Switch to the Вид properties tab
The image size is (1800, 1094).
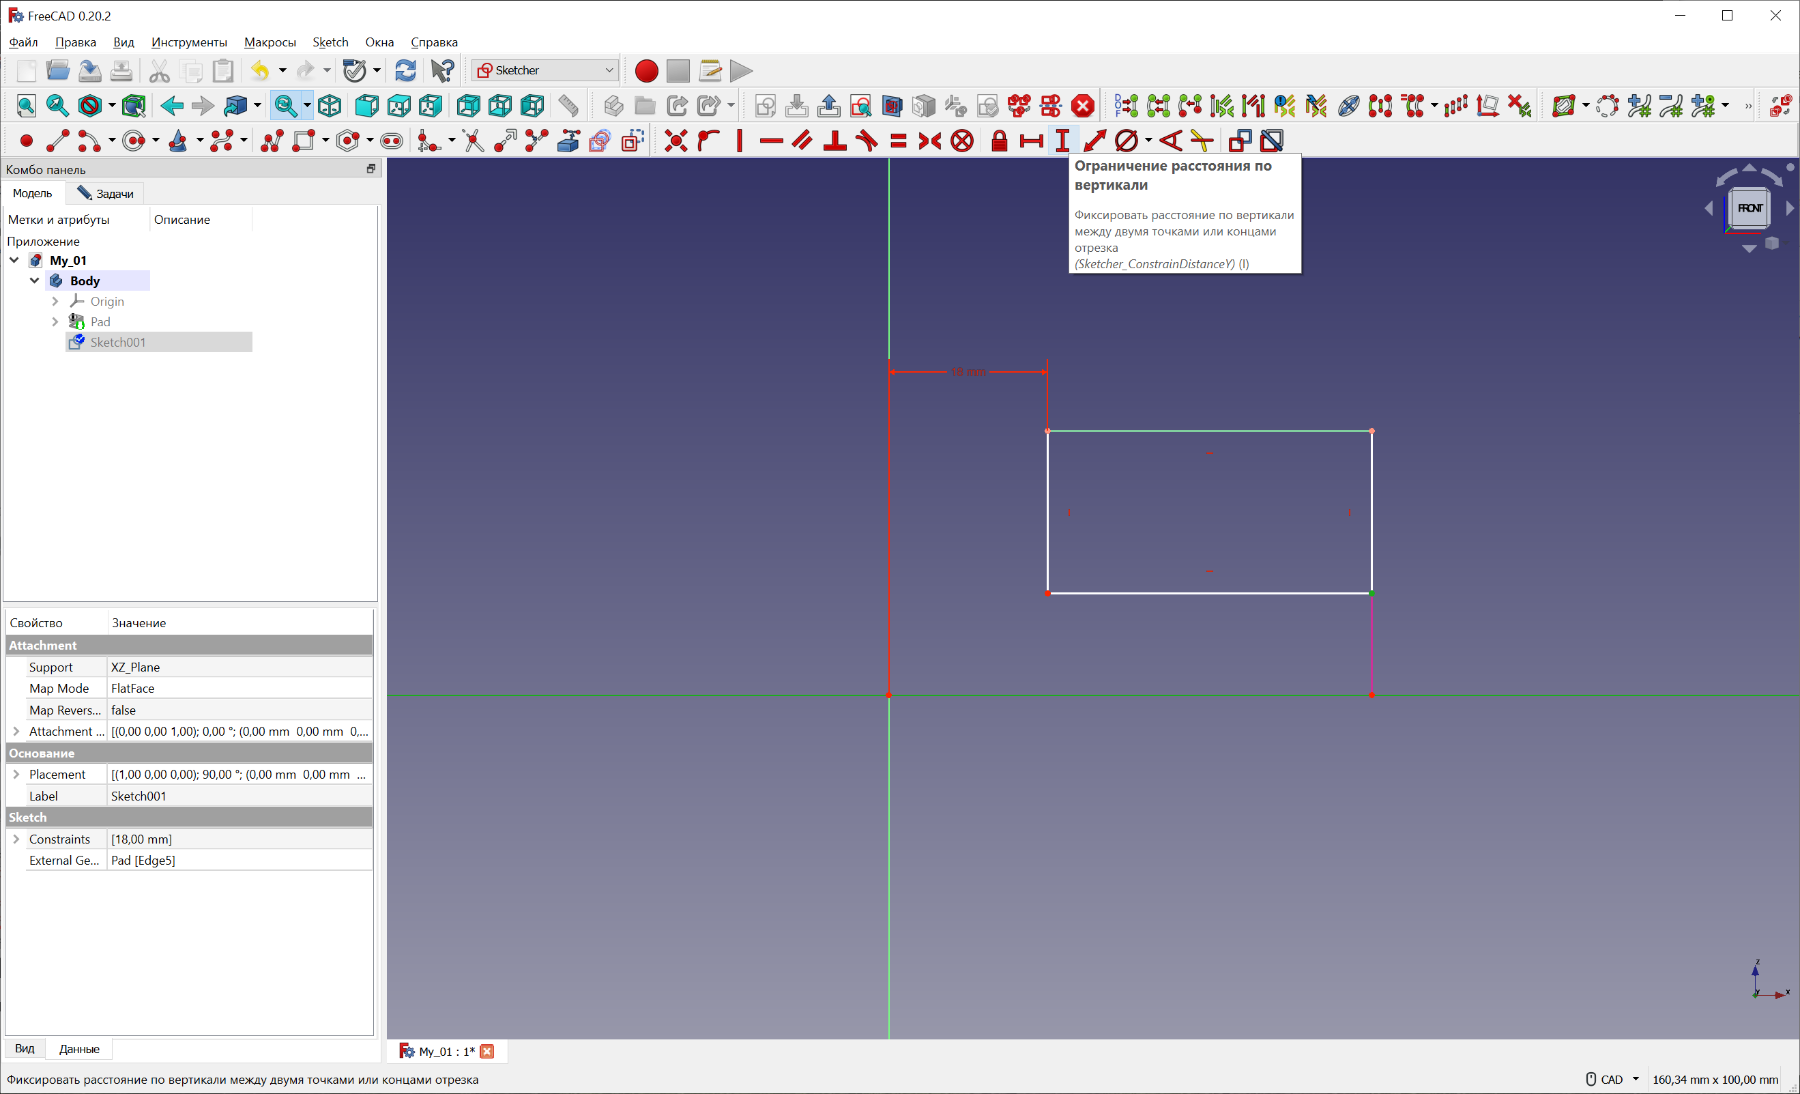25,1049
